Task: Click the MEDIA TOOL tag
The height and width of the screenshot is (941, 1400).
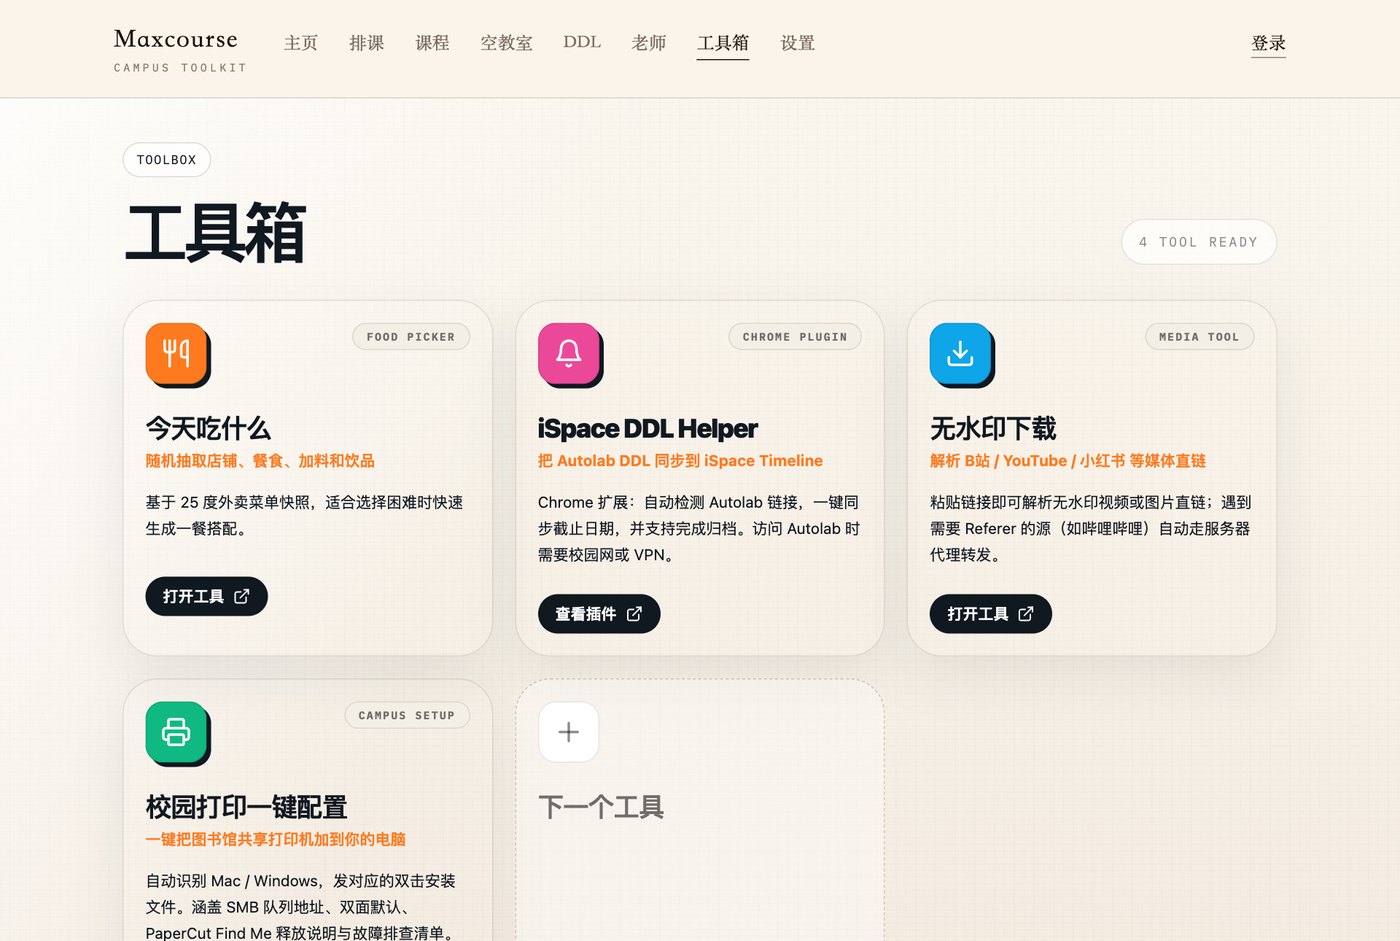Action: (1199, 337)
